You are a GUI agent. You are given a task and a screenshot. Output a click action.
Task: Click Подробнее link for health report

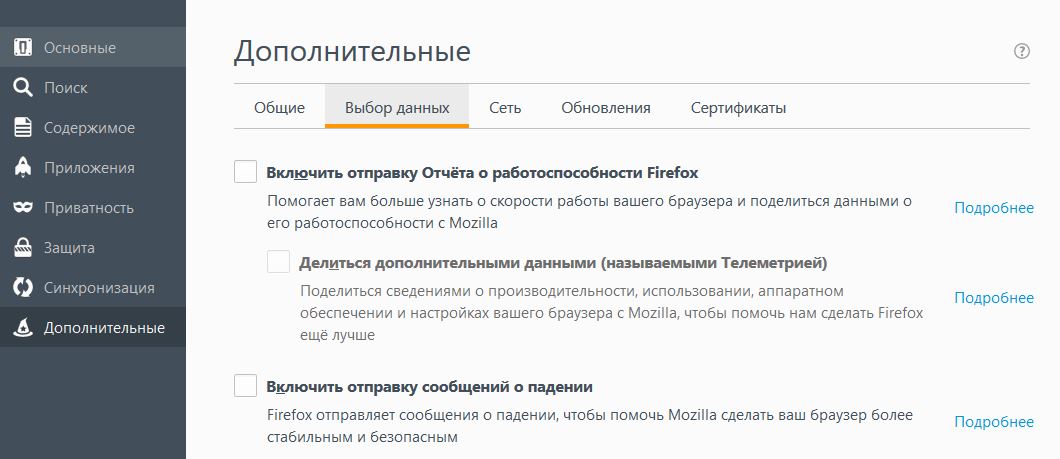click(994, 208)
